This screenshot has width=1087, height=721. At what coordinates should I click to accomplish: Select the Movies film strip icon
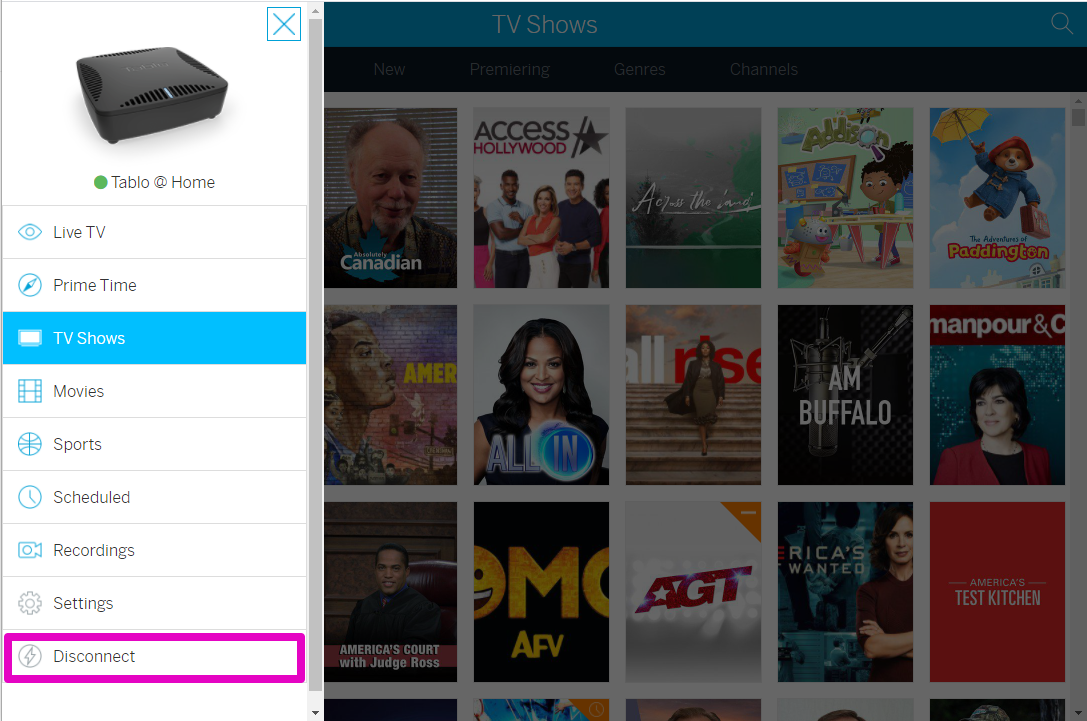pos(30,391)
